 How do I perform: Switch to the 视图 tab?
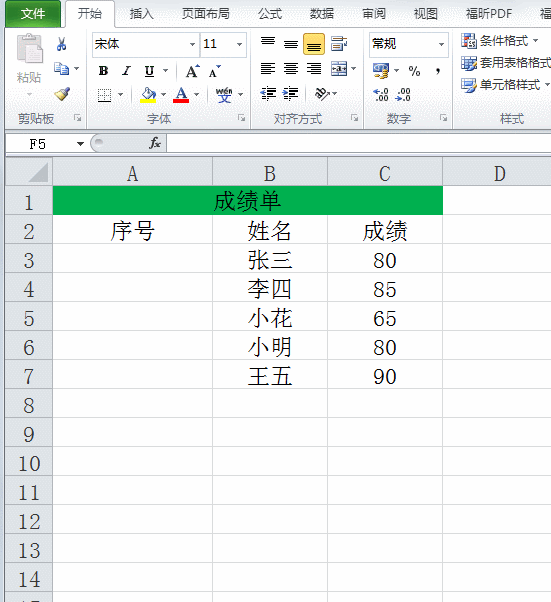pyautogui.click(x=426, y=14)
